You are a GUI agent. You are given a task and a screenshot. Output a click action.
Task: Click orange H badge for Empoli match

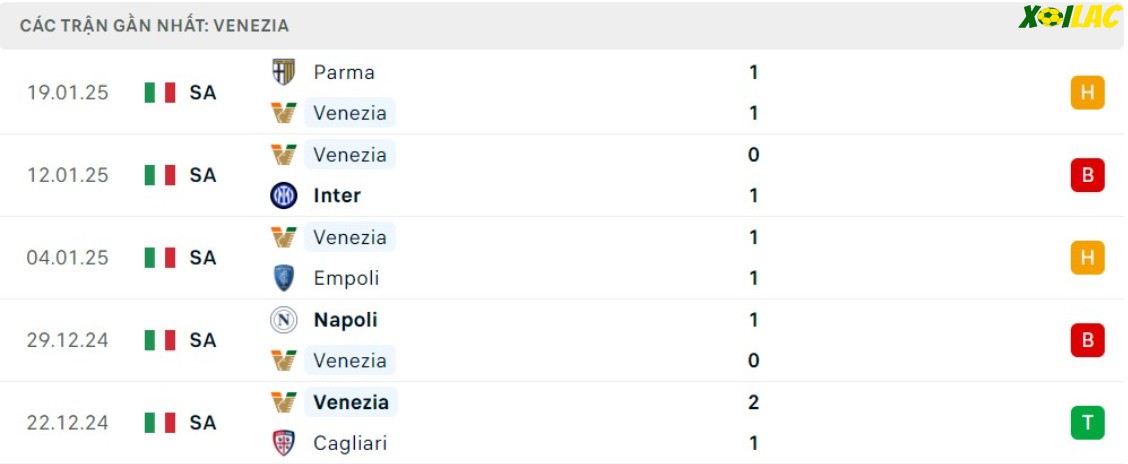pos(1087,258)
